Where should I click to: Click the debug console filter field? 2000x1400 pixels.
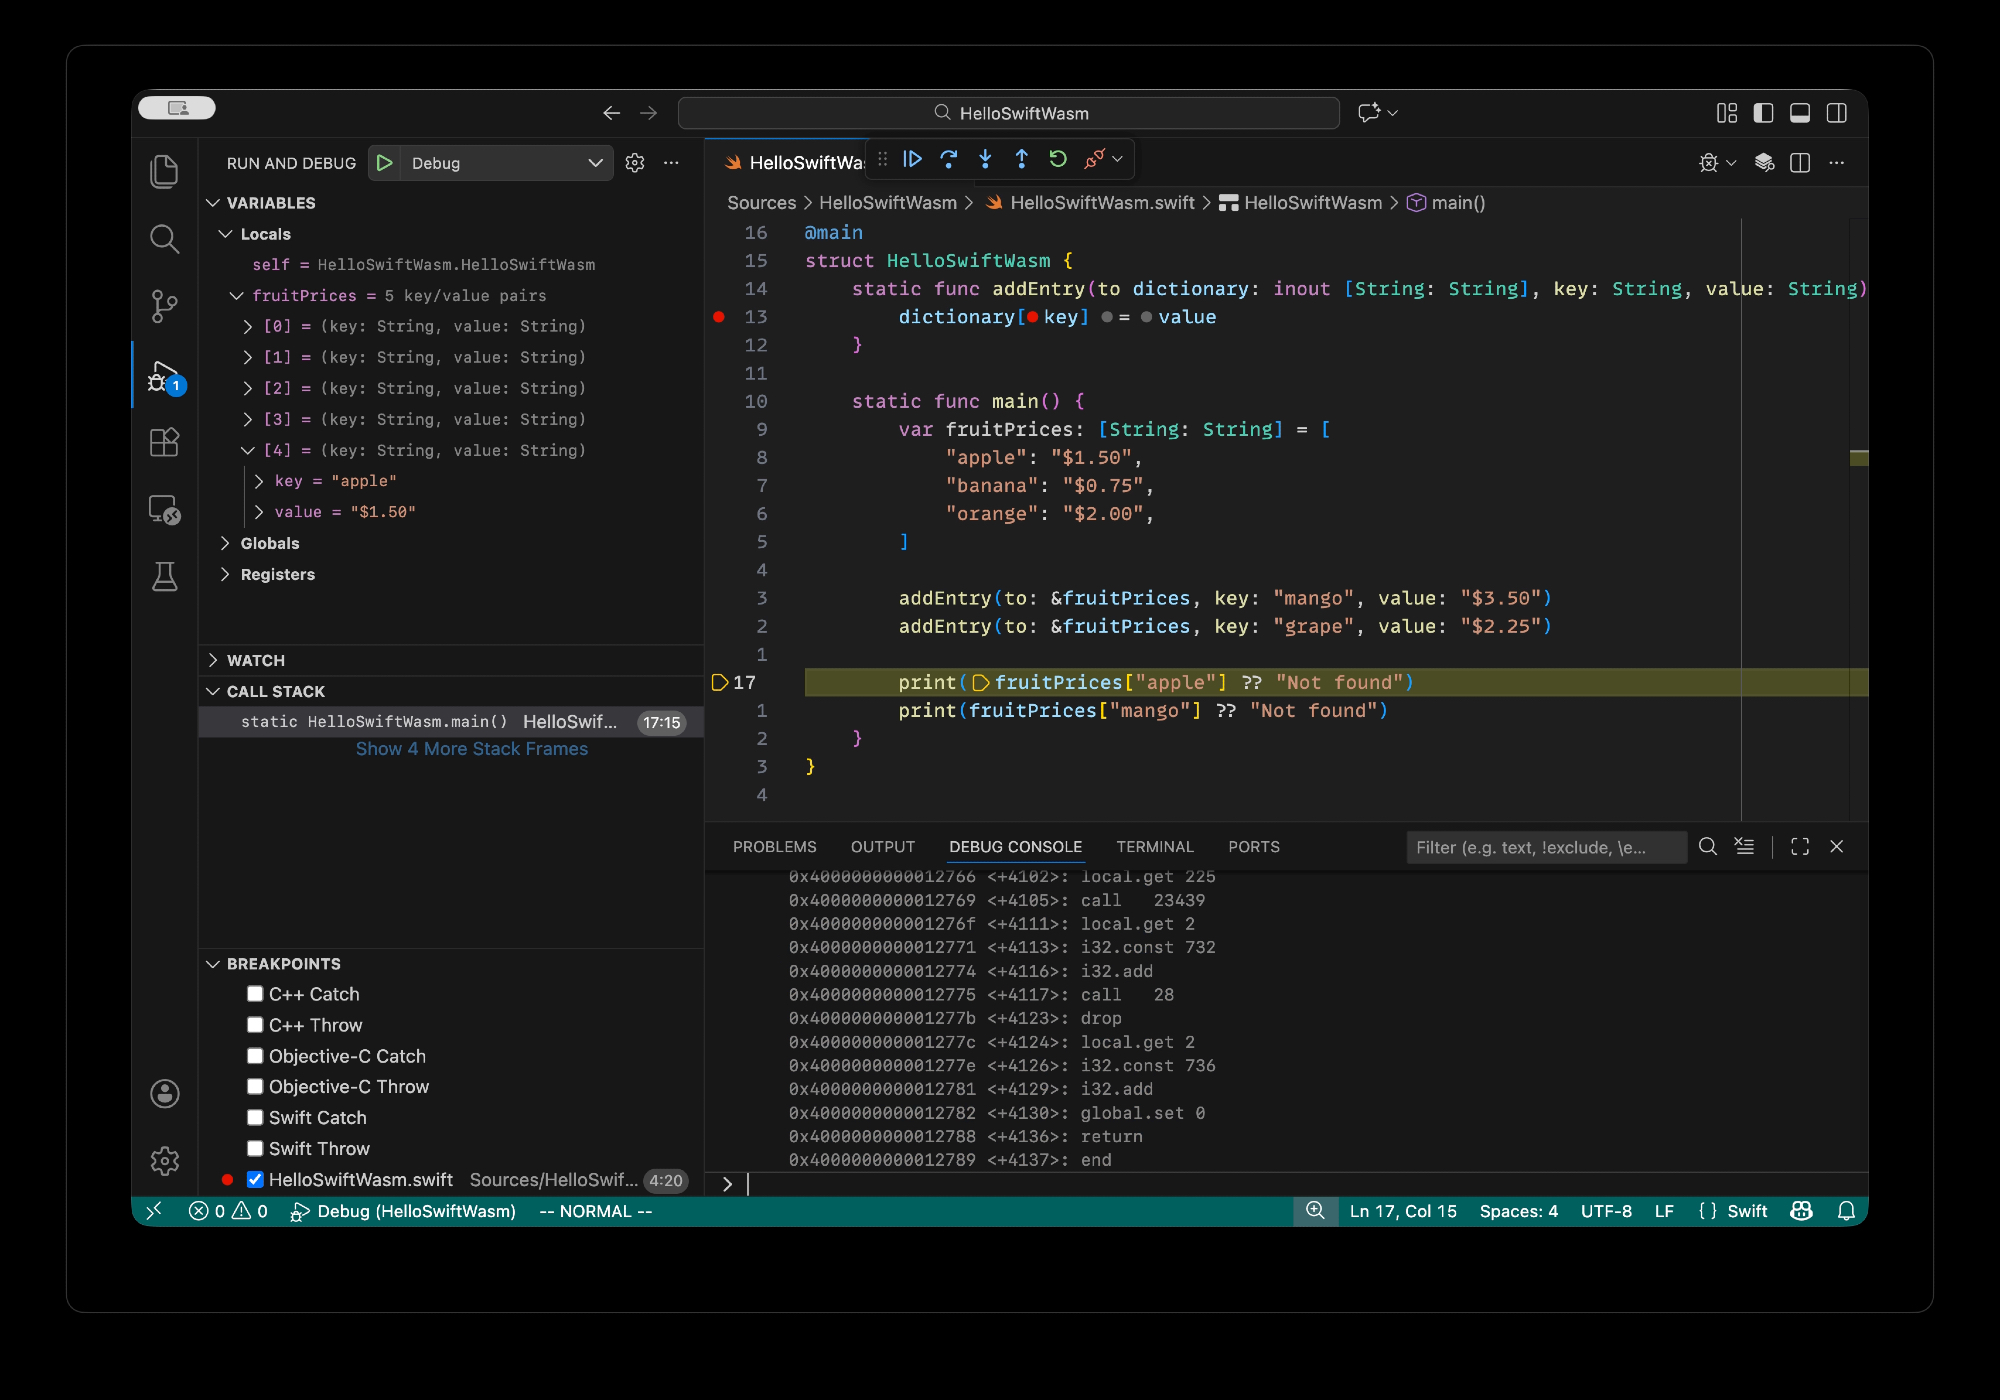coord(1544,847)
